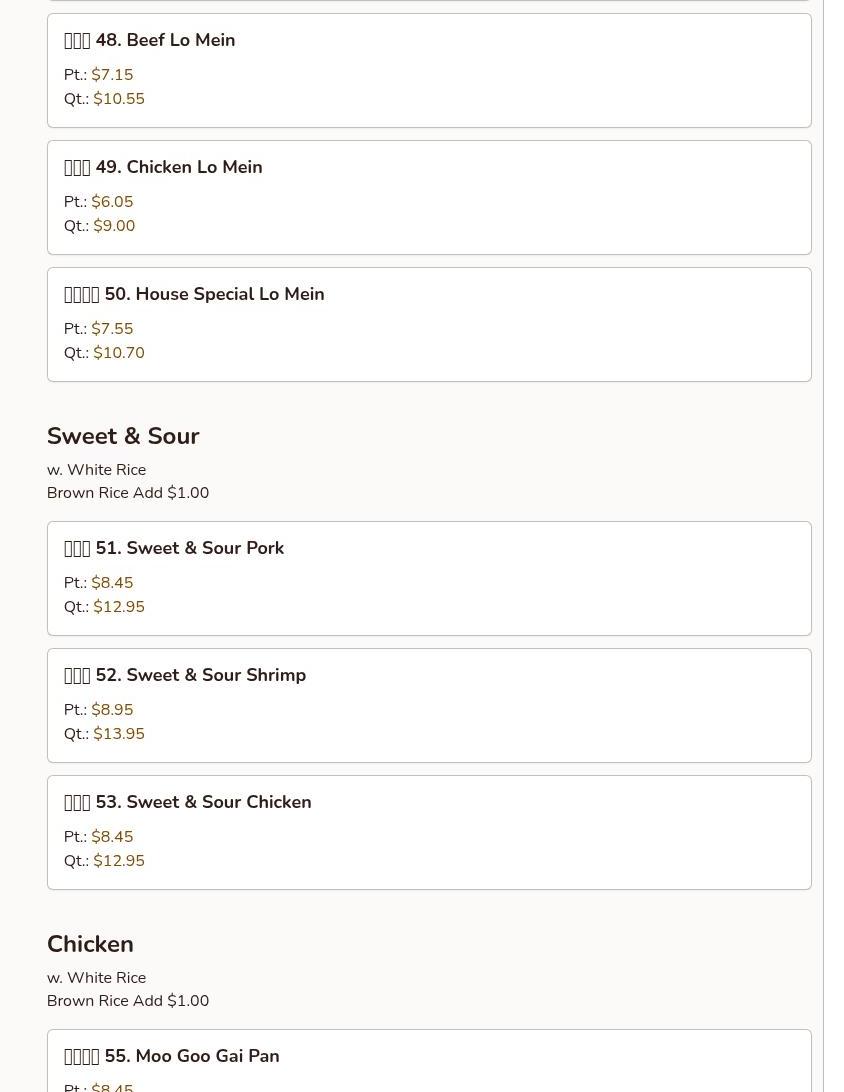
Task: Click House Special Lo Mein pint price $7.55
Action: click(112, 329)
